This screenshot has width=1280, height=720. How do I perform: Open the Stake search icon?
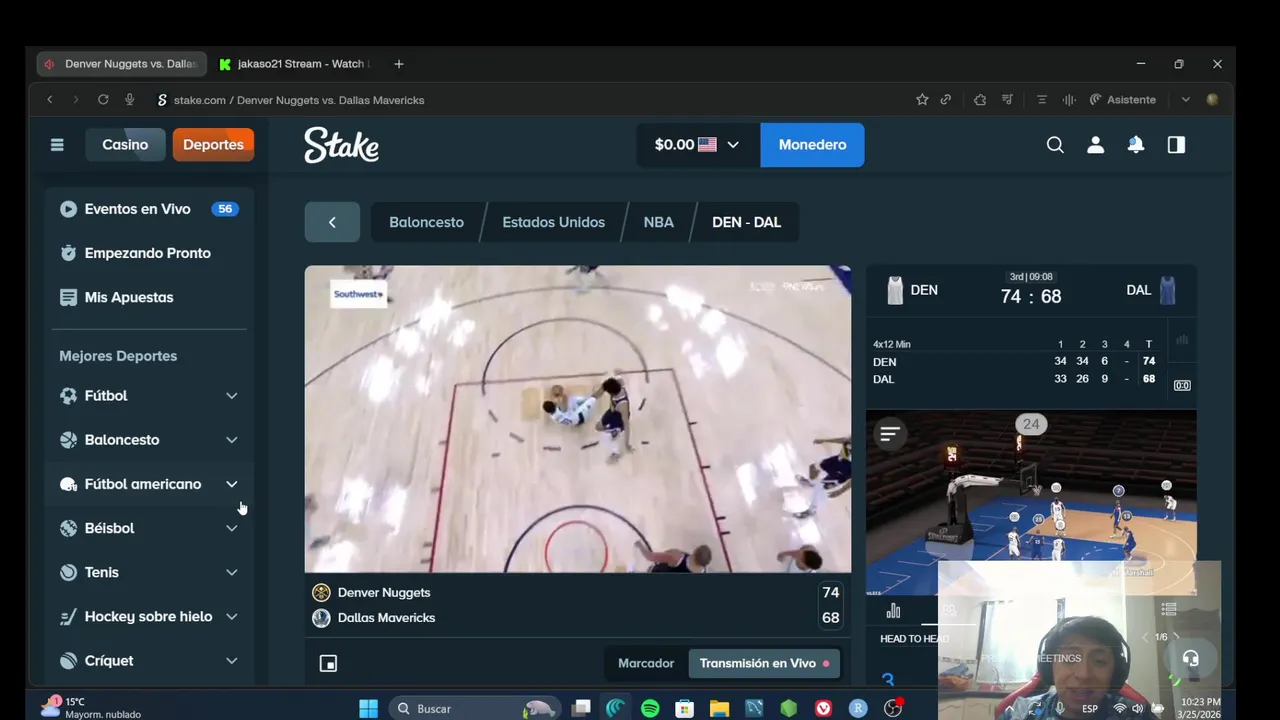point(1055,145)
